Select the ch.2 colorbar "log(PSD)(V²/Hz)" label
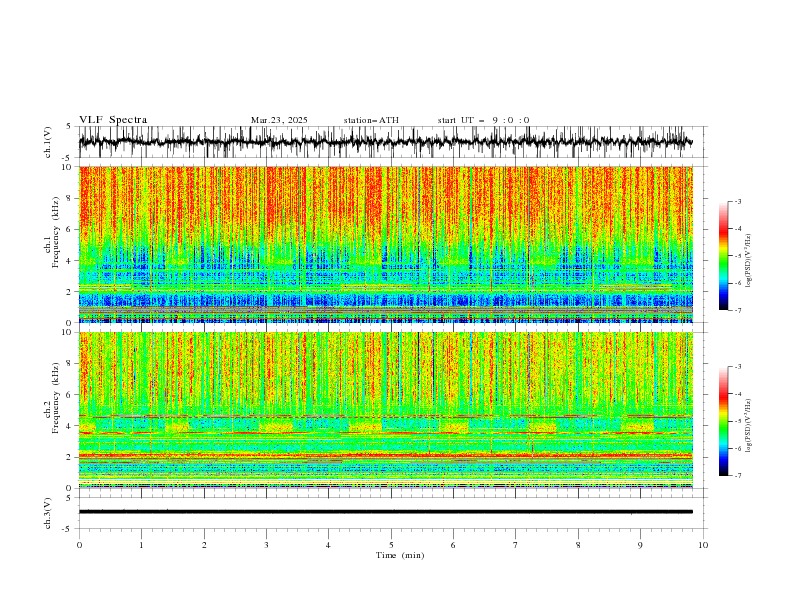Viewport: 792px width, 612px height. [x=749, y=425]
